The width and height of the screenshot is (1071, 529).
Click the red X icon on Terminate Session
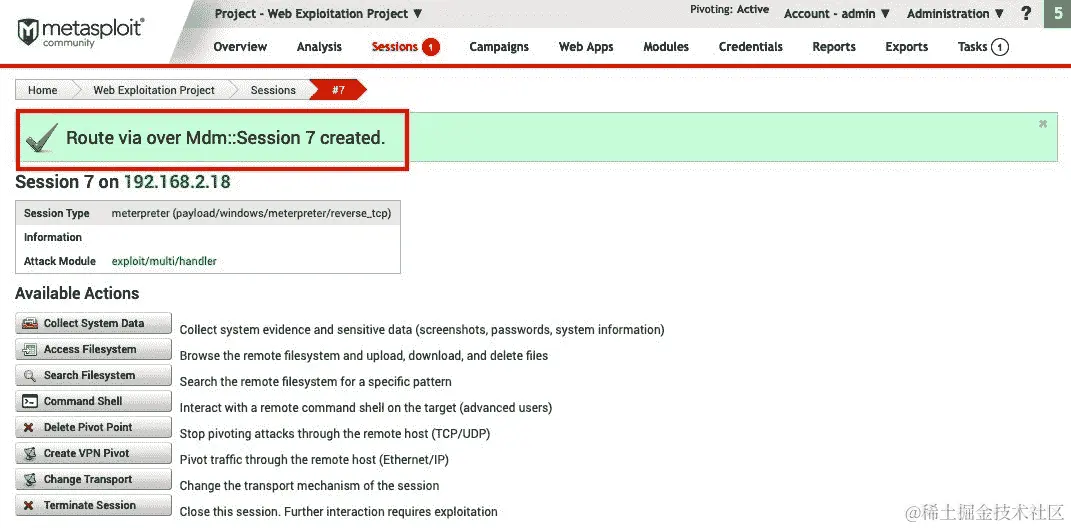pyautogui.click(x=29, y=505)
